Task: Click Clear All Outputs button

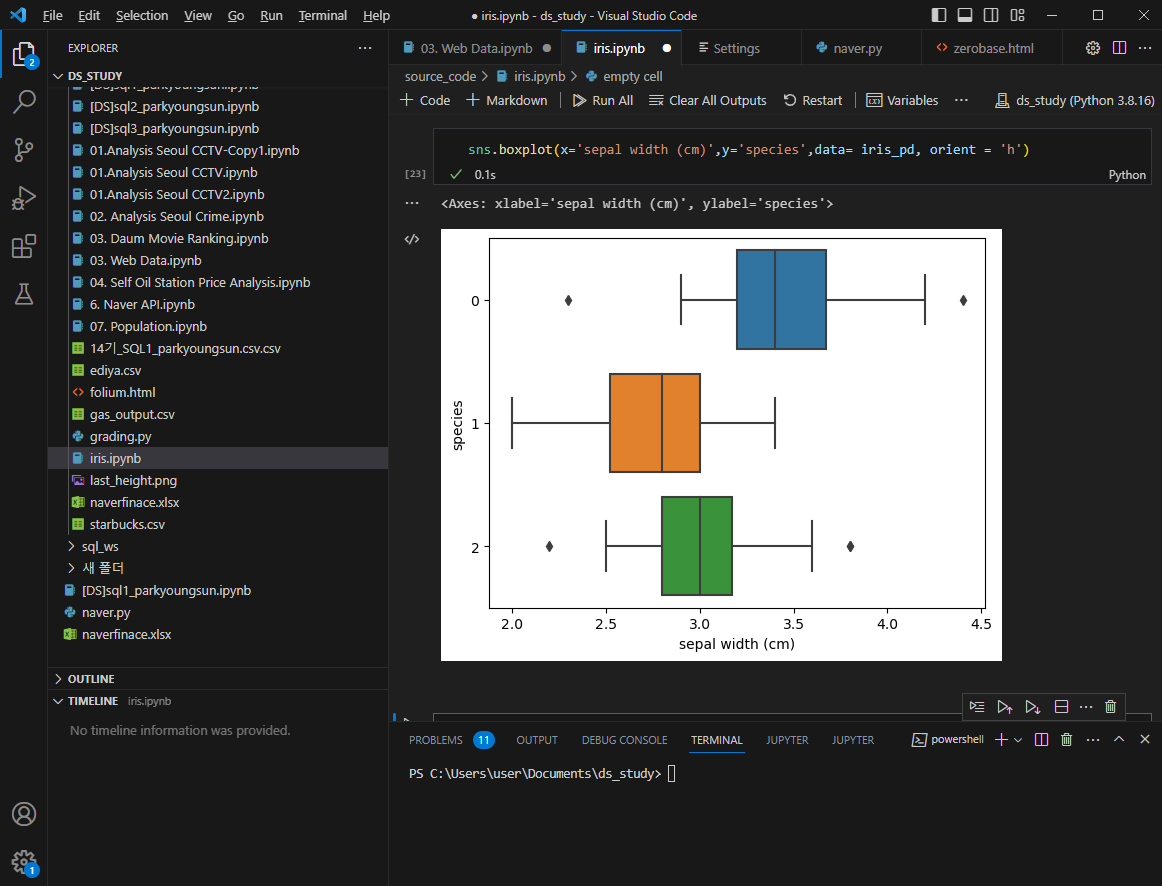Action: (708, 100)
